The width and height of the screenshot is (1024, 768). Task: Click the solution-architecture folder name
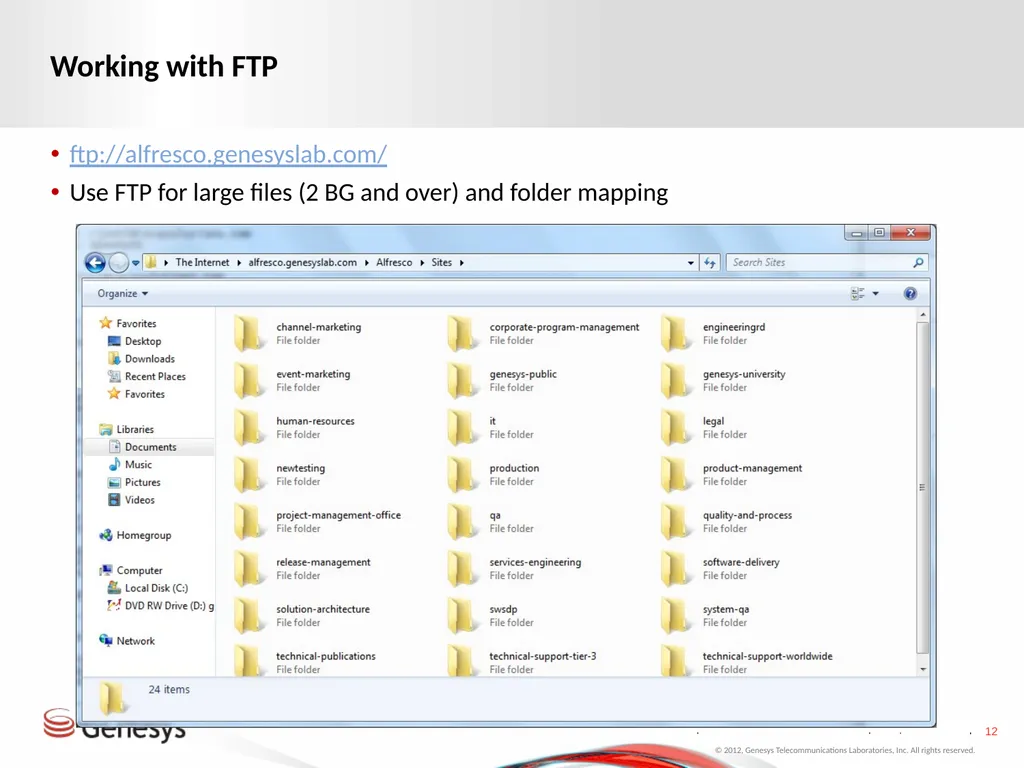click(x=323, y=609)
